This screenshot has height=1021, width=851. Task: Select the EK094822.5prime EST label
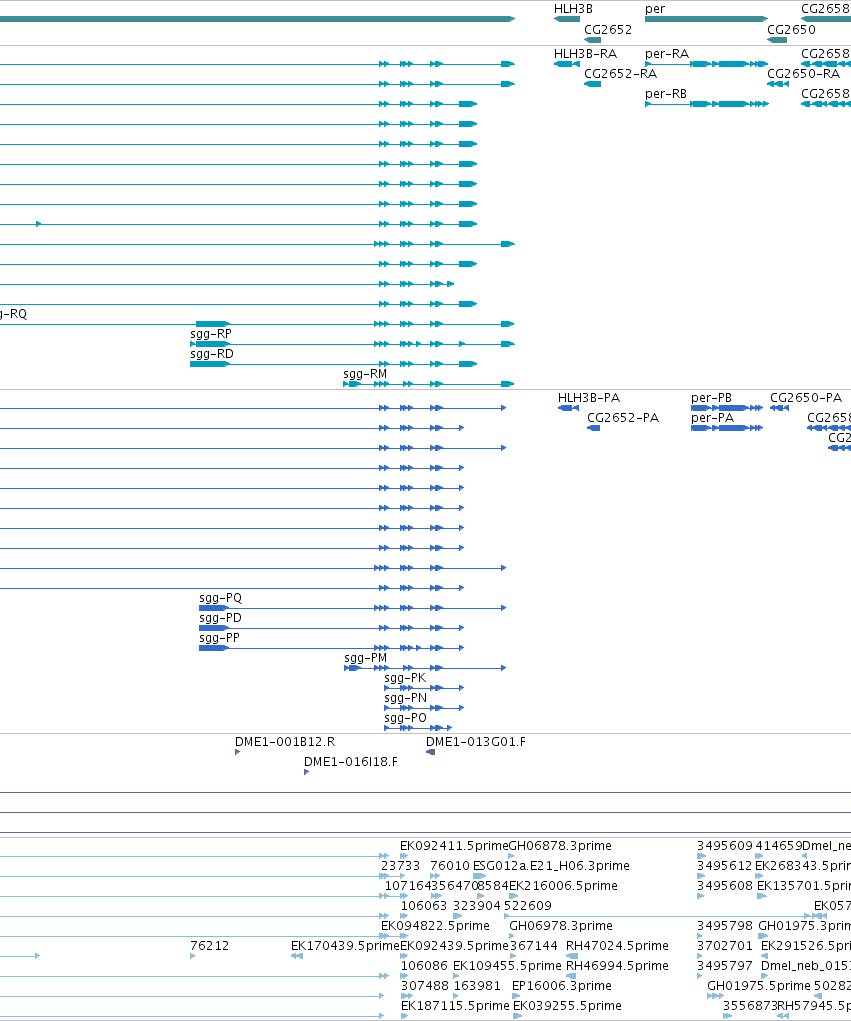(x=435, y=926)
